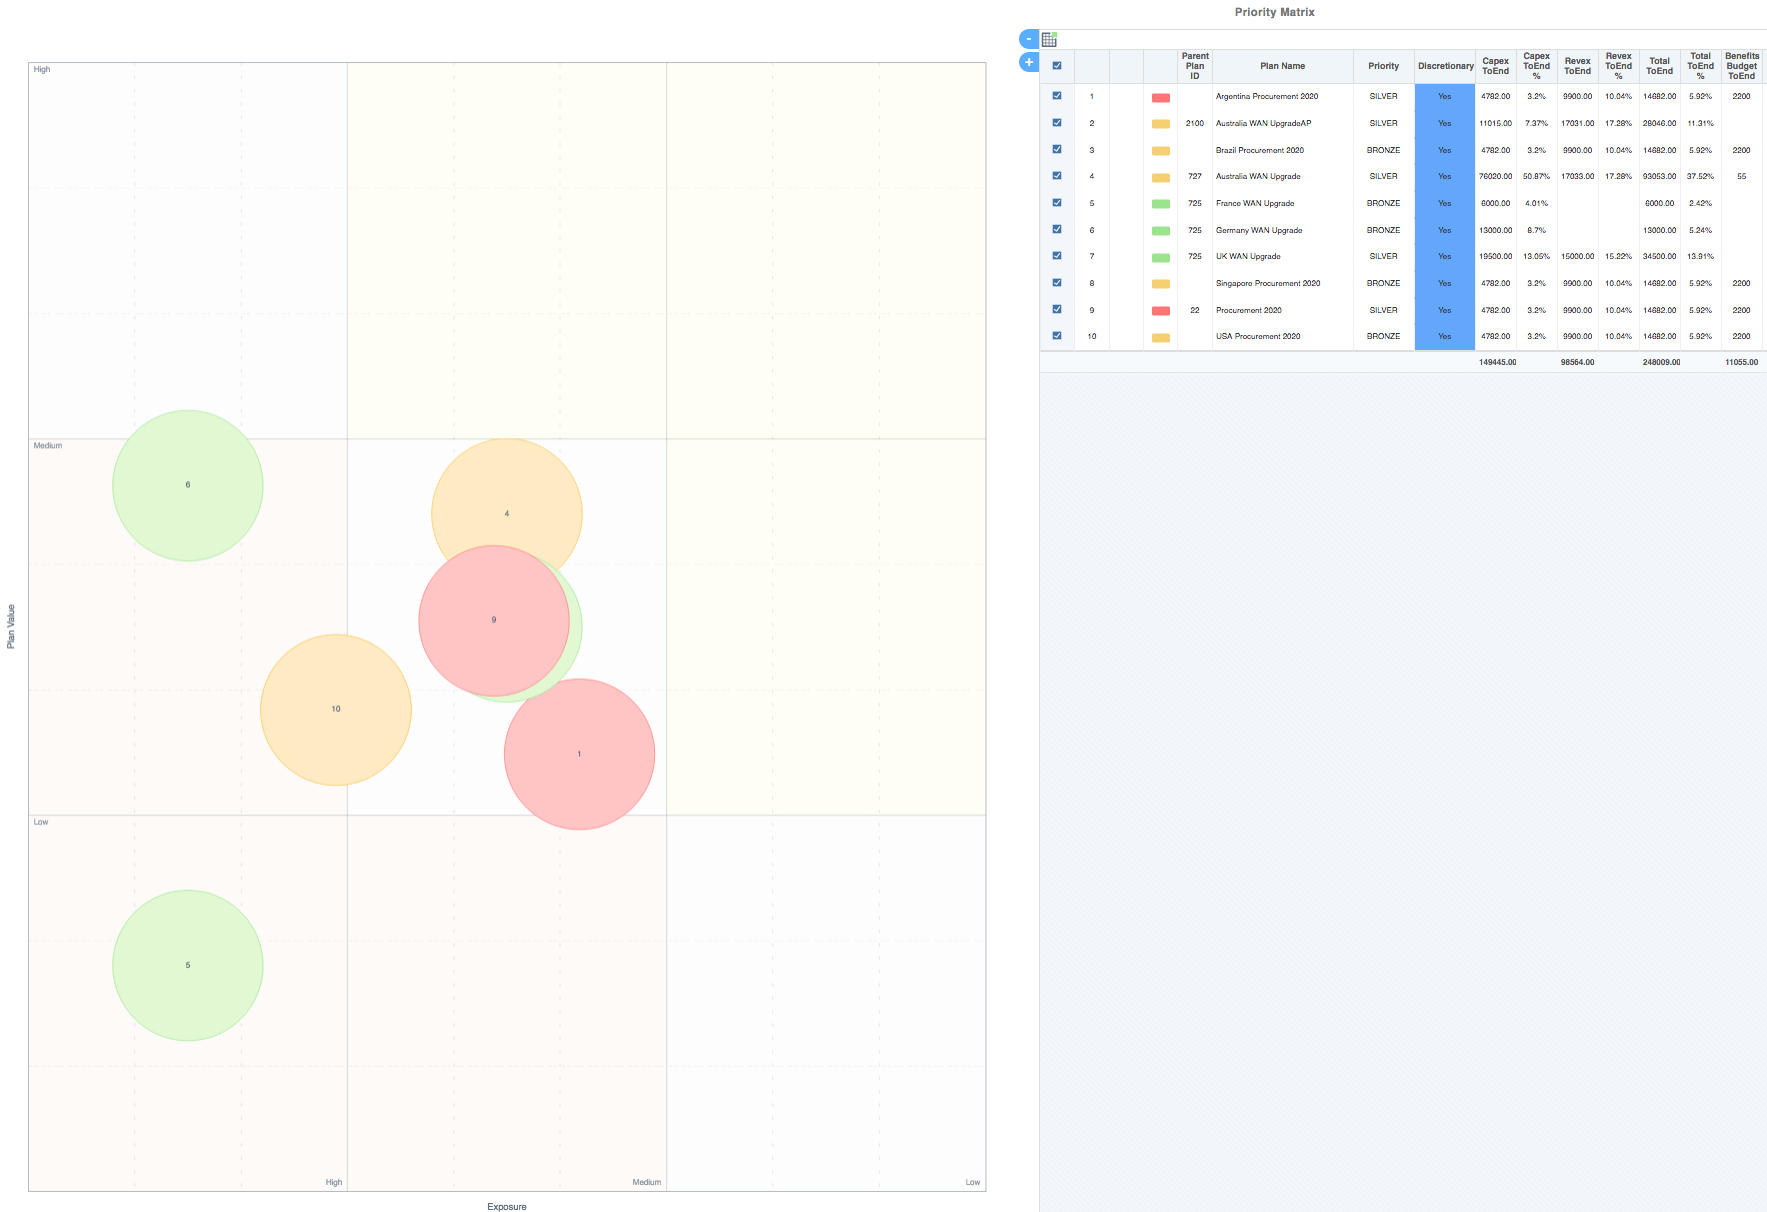Click the grid export icon above the table
1767x1212 pixels.
tap(1049, 39)
